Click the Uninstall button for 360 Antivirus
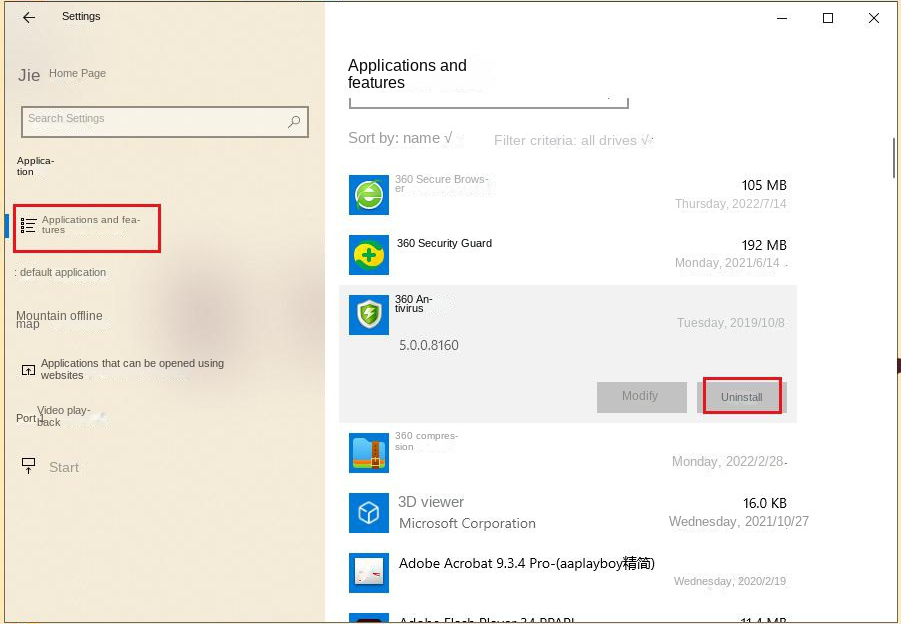 pyautogui.click(x=741, y=396)
